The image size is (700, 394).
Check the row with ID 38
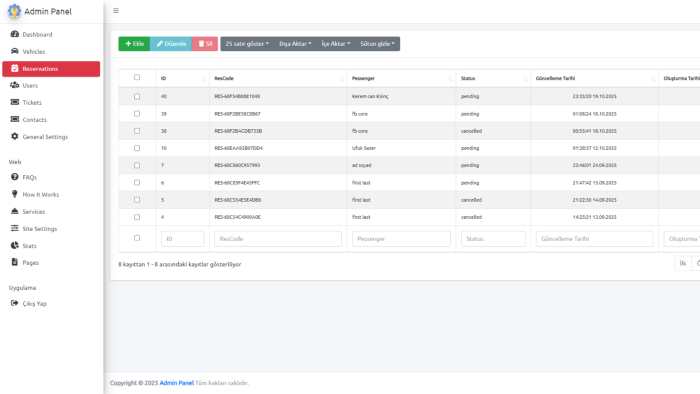coord(137,131)
